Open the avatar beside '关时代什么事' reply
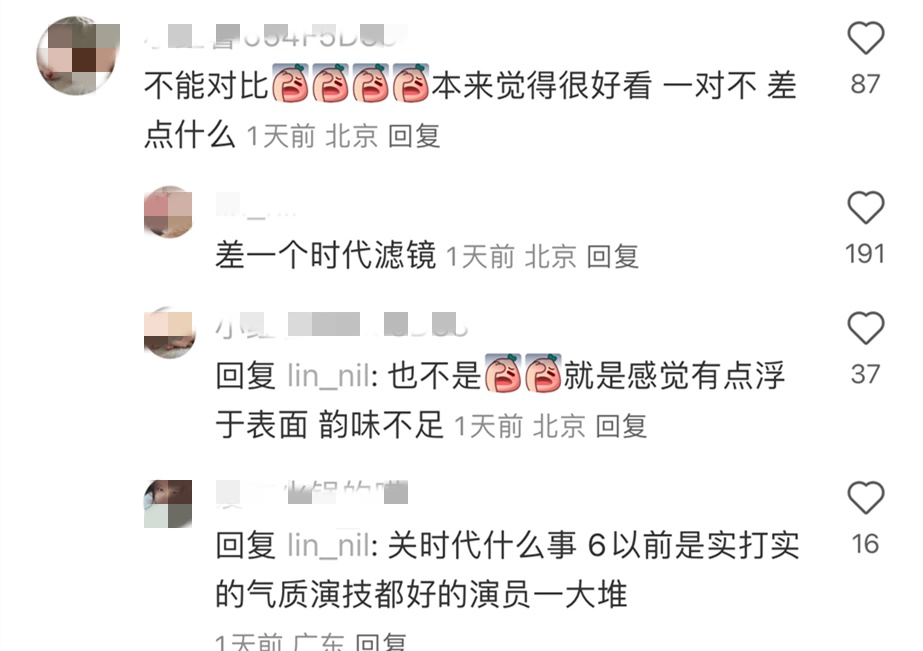Viewport: 923px width, 651px height. 168,503
